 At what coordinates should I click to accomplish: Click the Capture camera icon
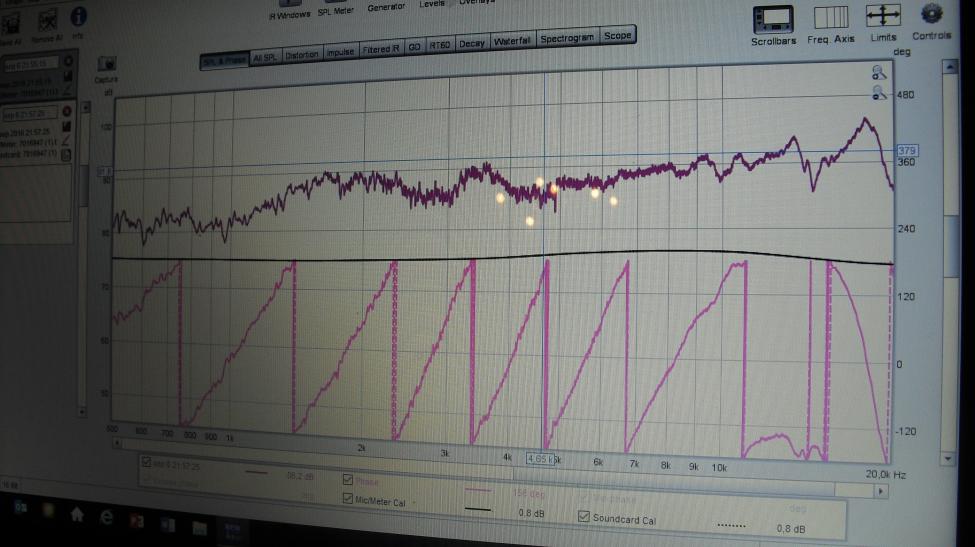[x=106, y=63]
